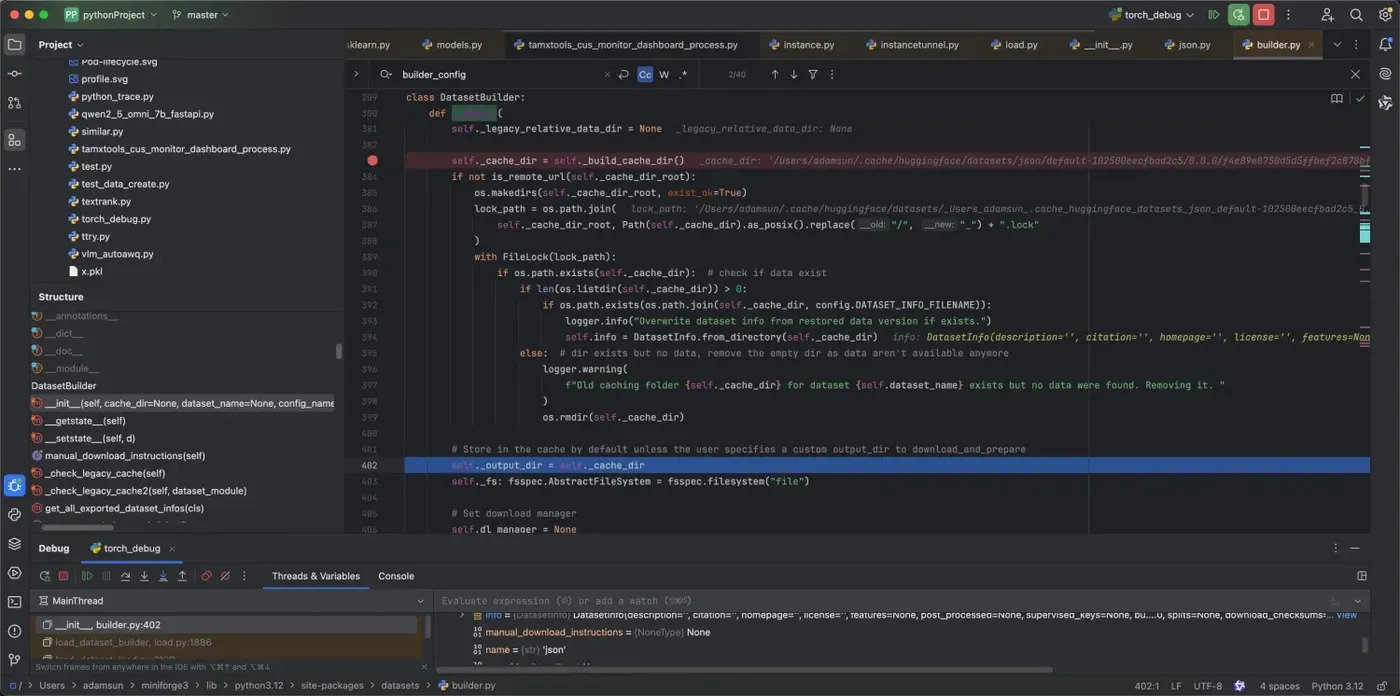Open the pythonProject project dropdown
Viewport: 1400px width, 696px height.
tap(109, 15)
